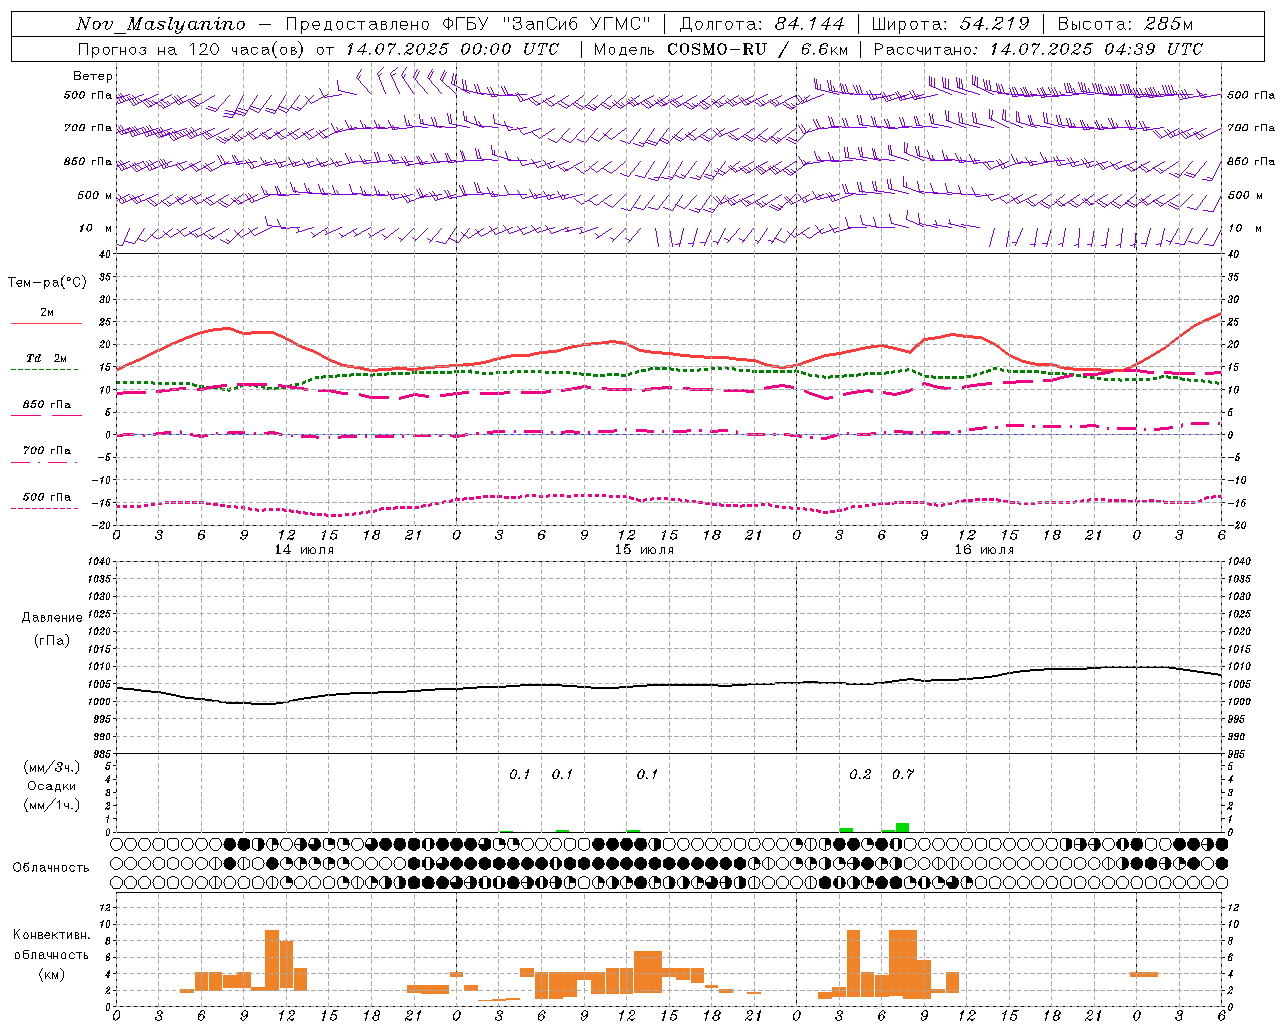
Task: Click the (мм/3ч.) precipitation unit label
Action: pyautogui.click(x=52, y=768)
